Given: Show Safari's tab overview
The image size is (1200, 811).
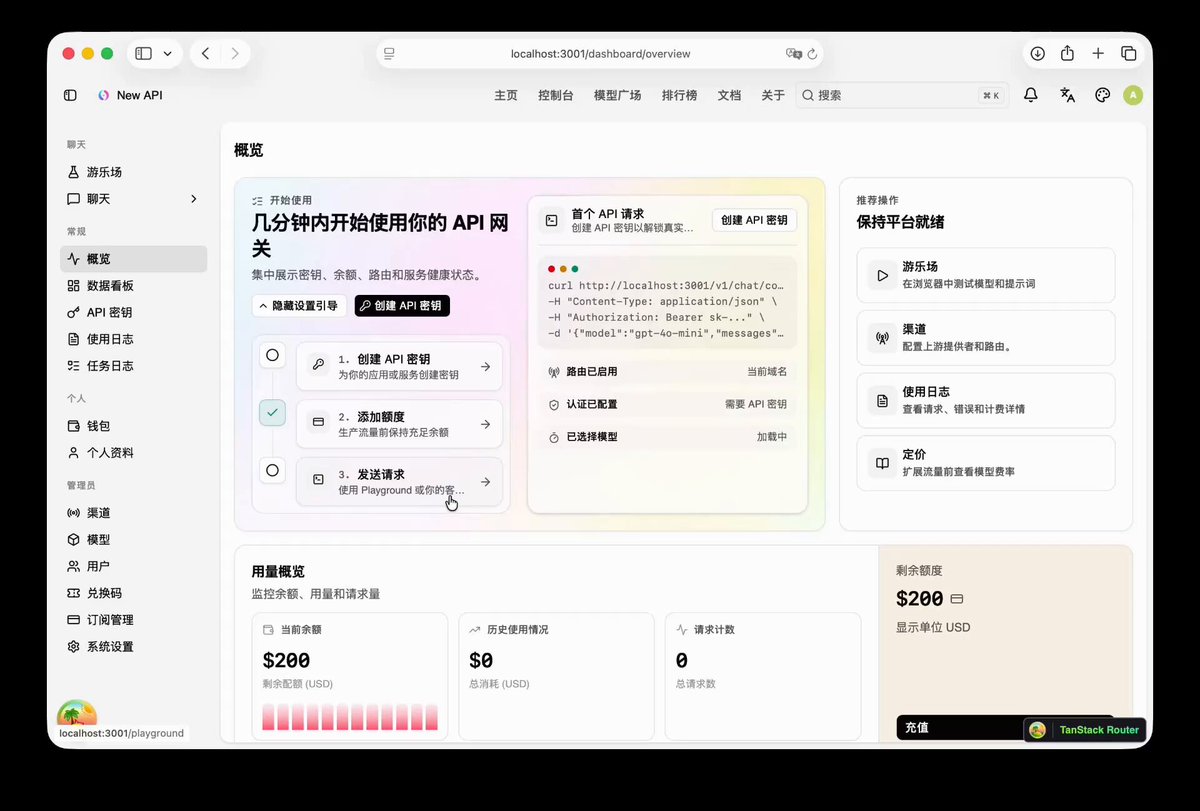Looking at the screenshot, I should tap(1129, 54).
